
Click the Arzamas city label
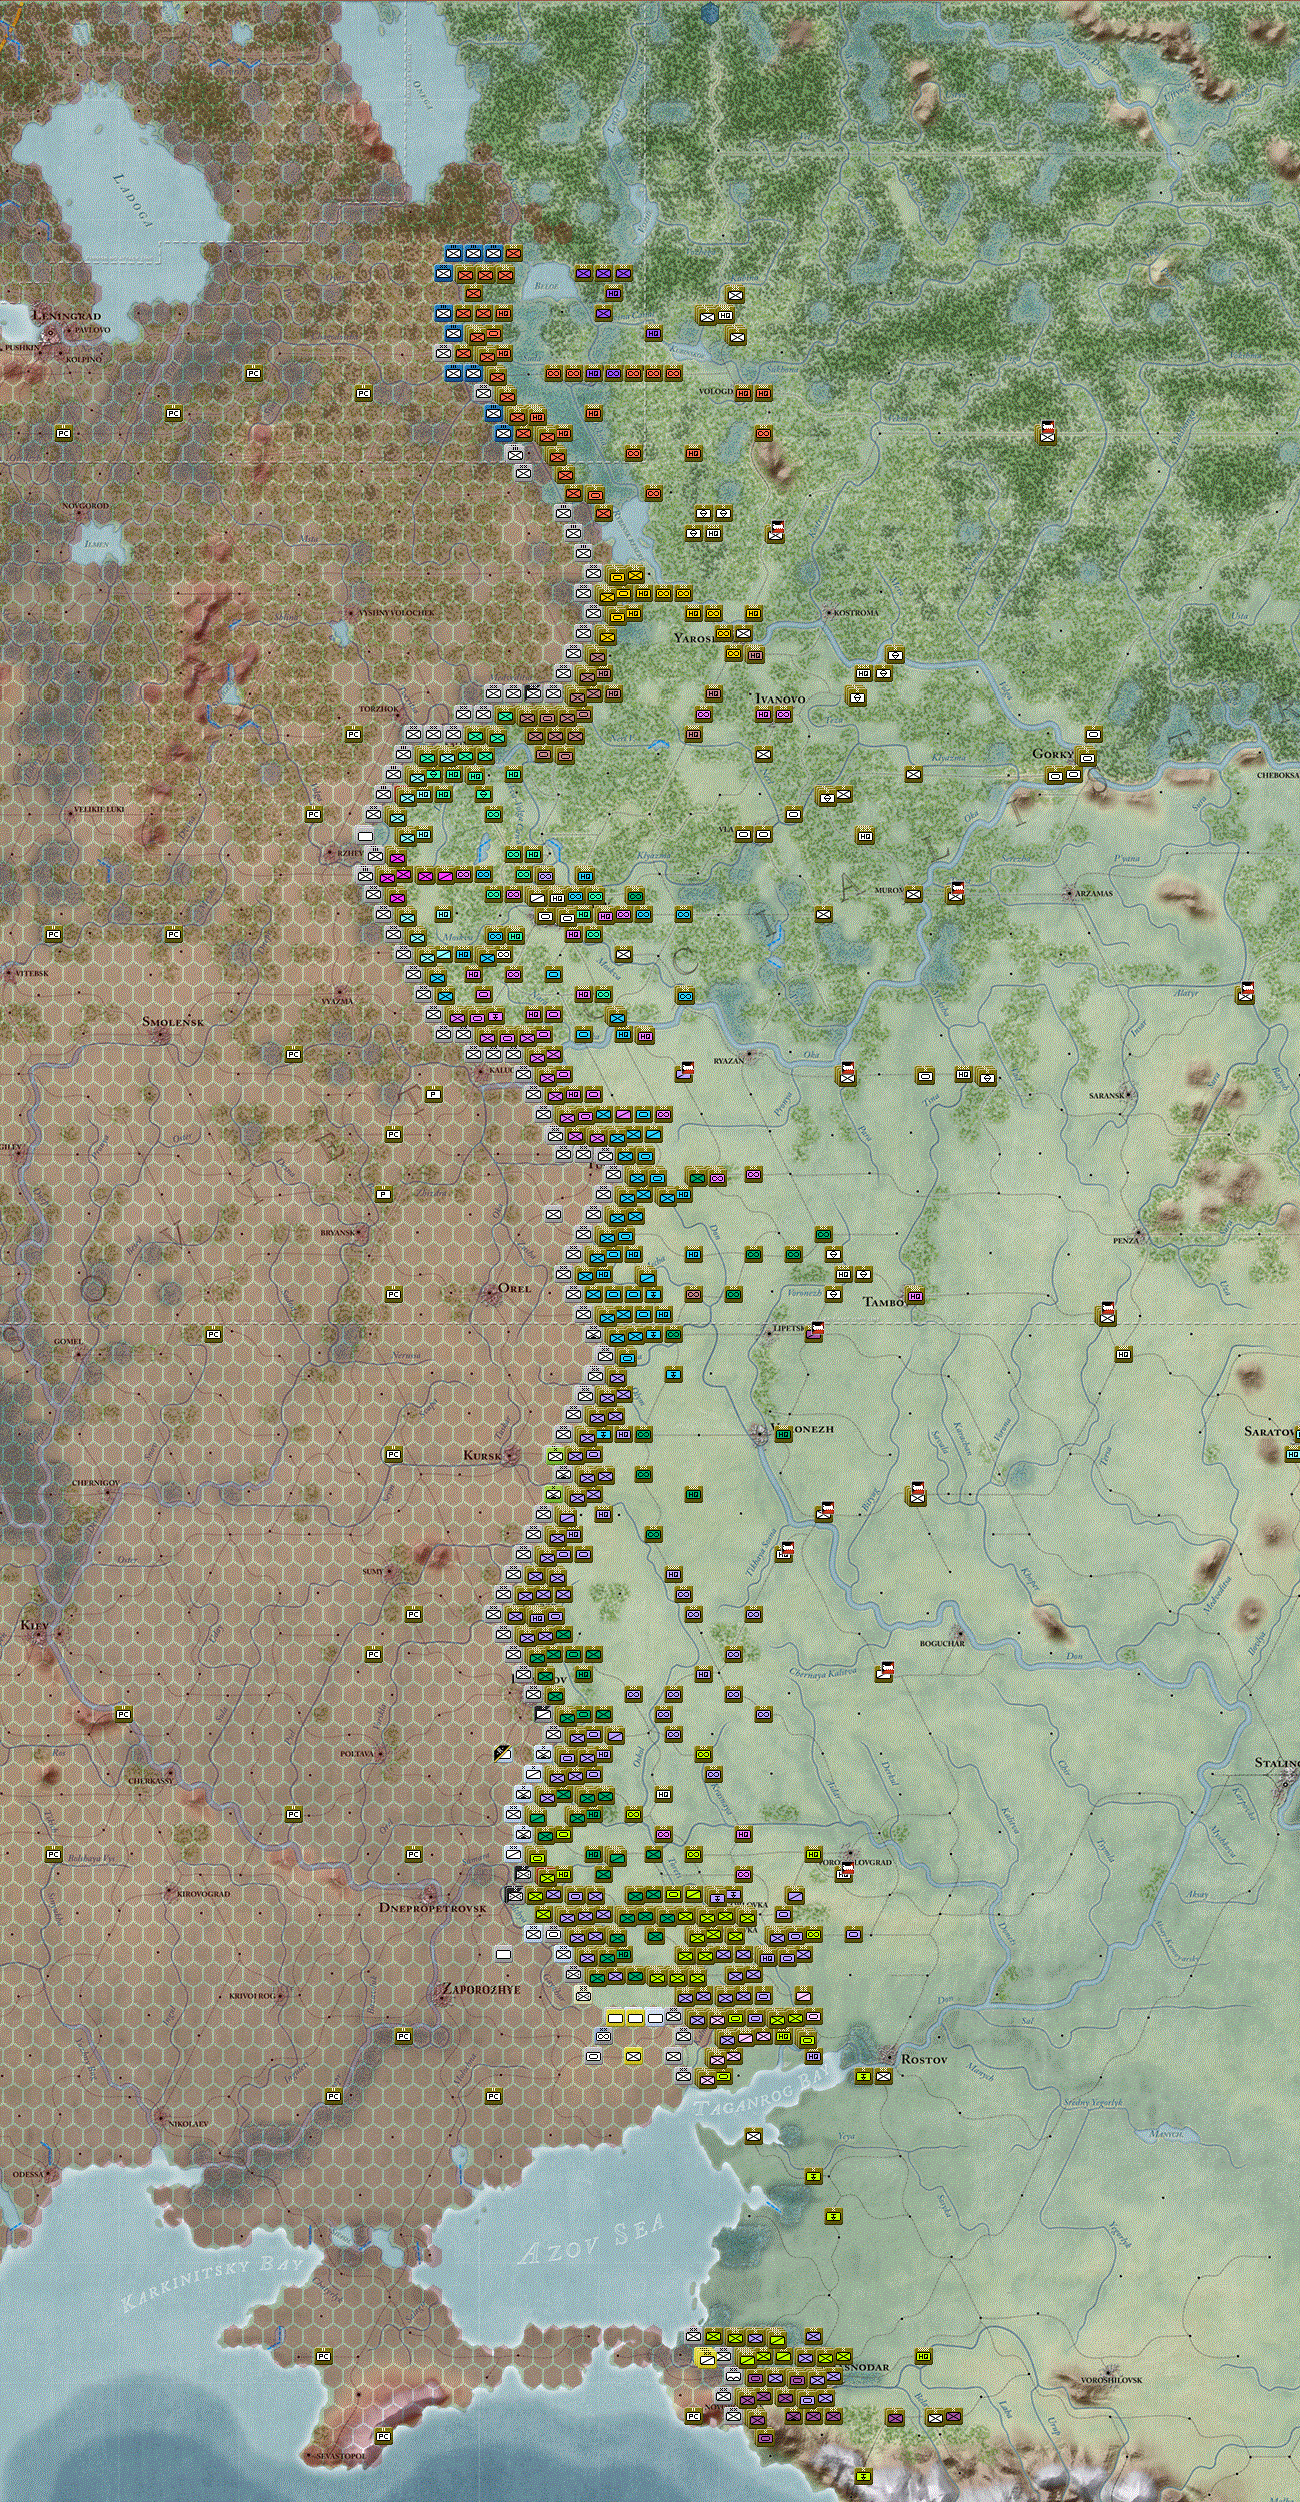point(1094,893)
